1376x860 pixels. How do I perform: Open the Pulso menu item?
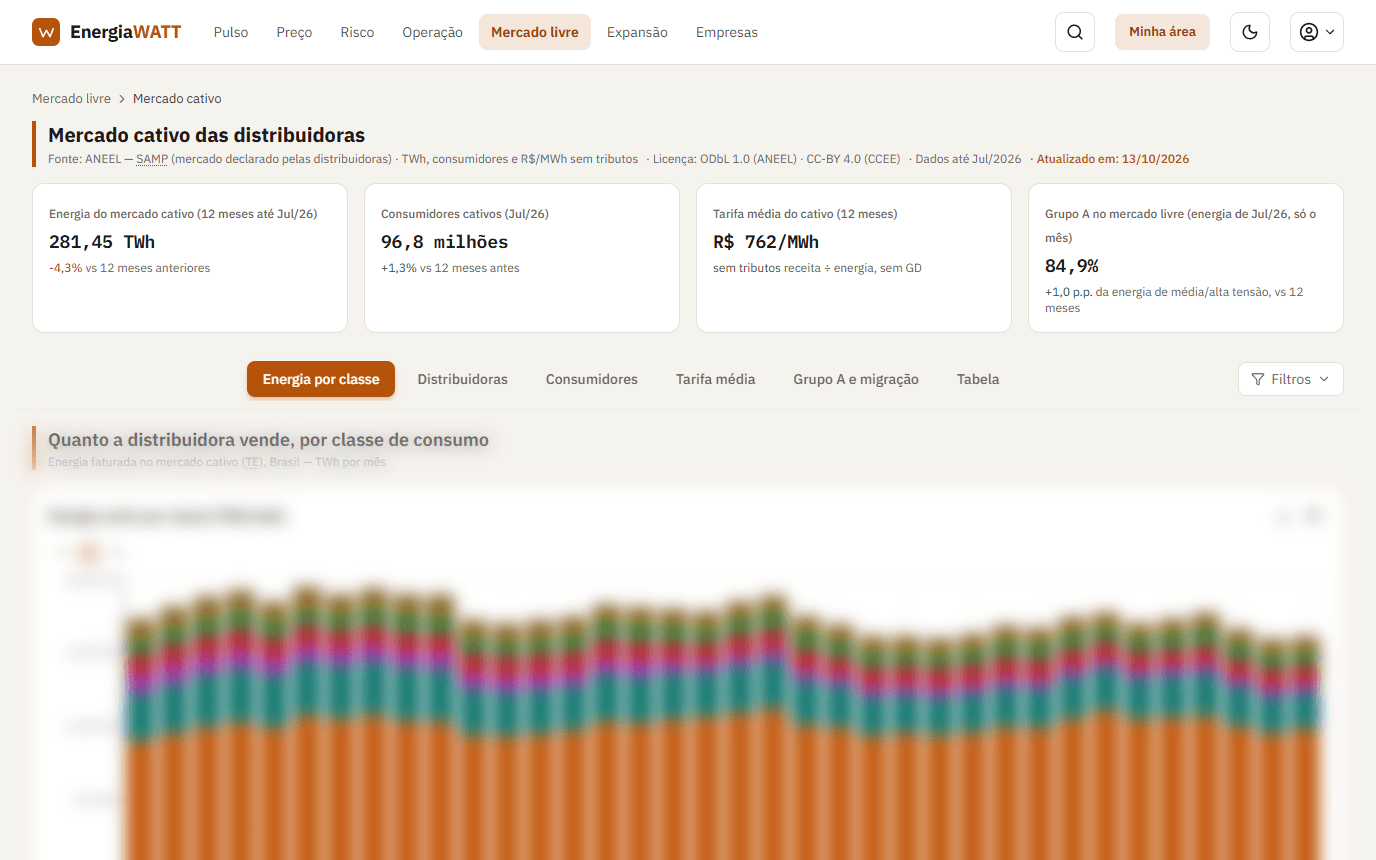point(231,32)
